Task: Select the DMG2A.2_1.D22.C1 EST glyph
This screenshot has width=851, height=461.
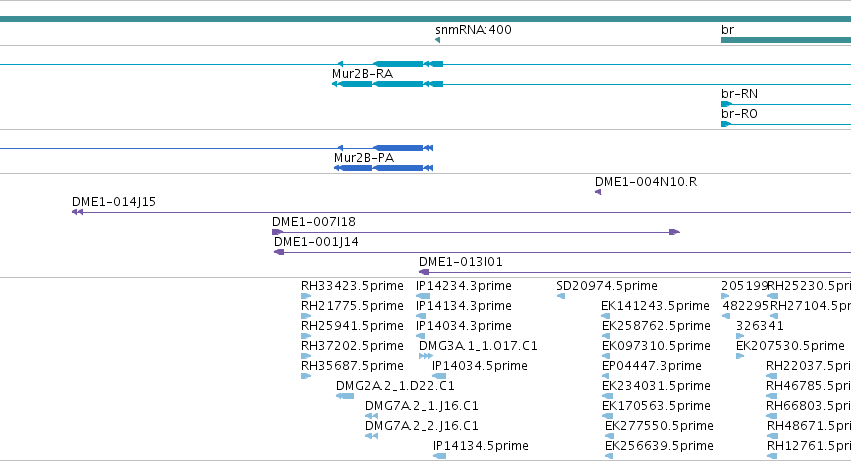Action: click(345, 396)
